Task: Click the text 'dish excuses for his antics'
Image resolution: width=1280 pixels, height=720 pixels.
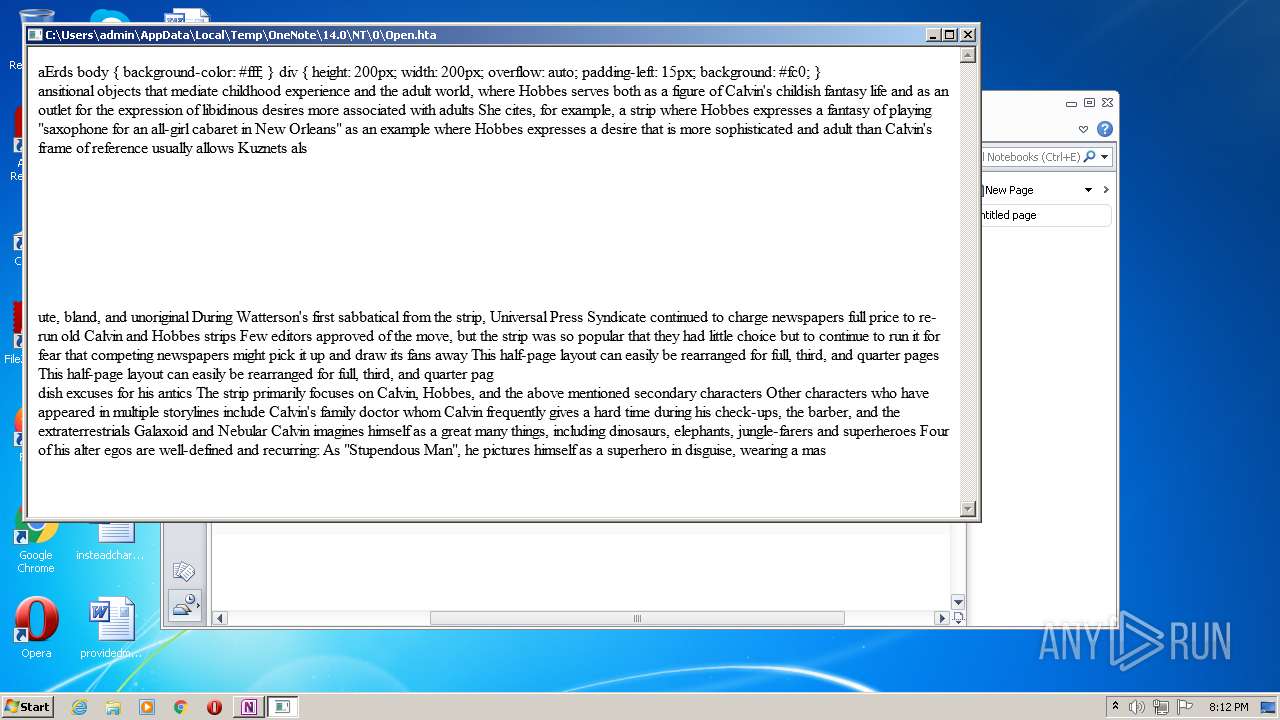Action: (x=115, y=393)
